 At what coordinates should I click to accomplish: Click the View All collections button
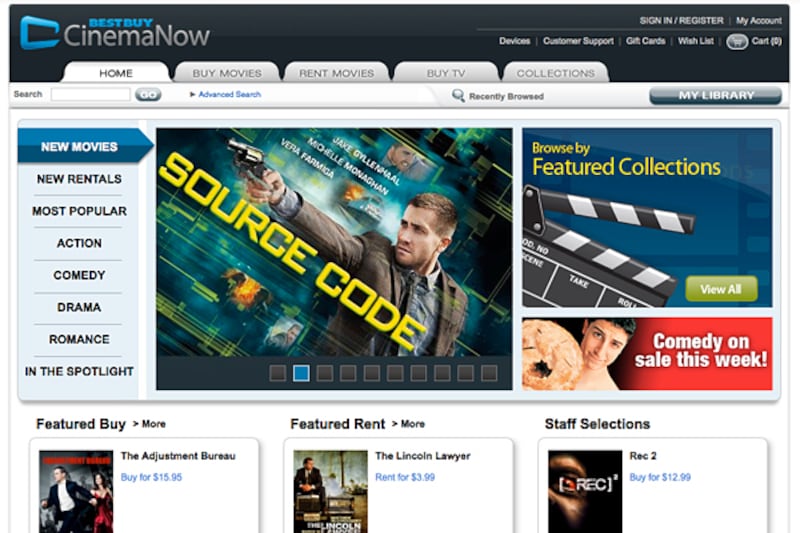click(721, 289)
